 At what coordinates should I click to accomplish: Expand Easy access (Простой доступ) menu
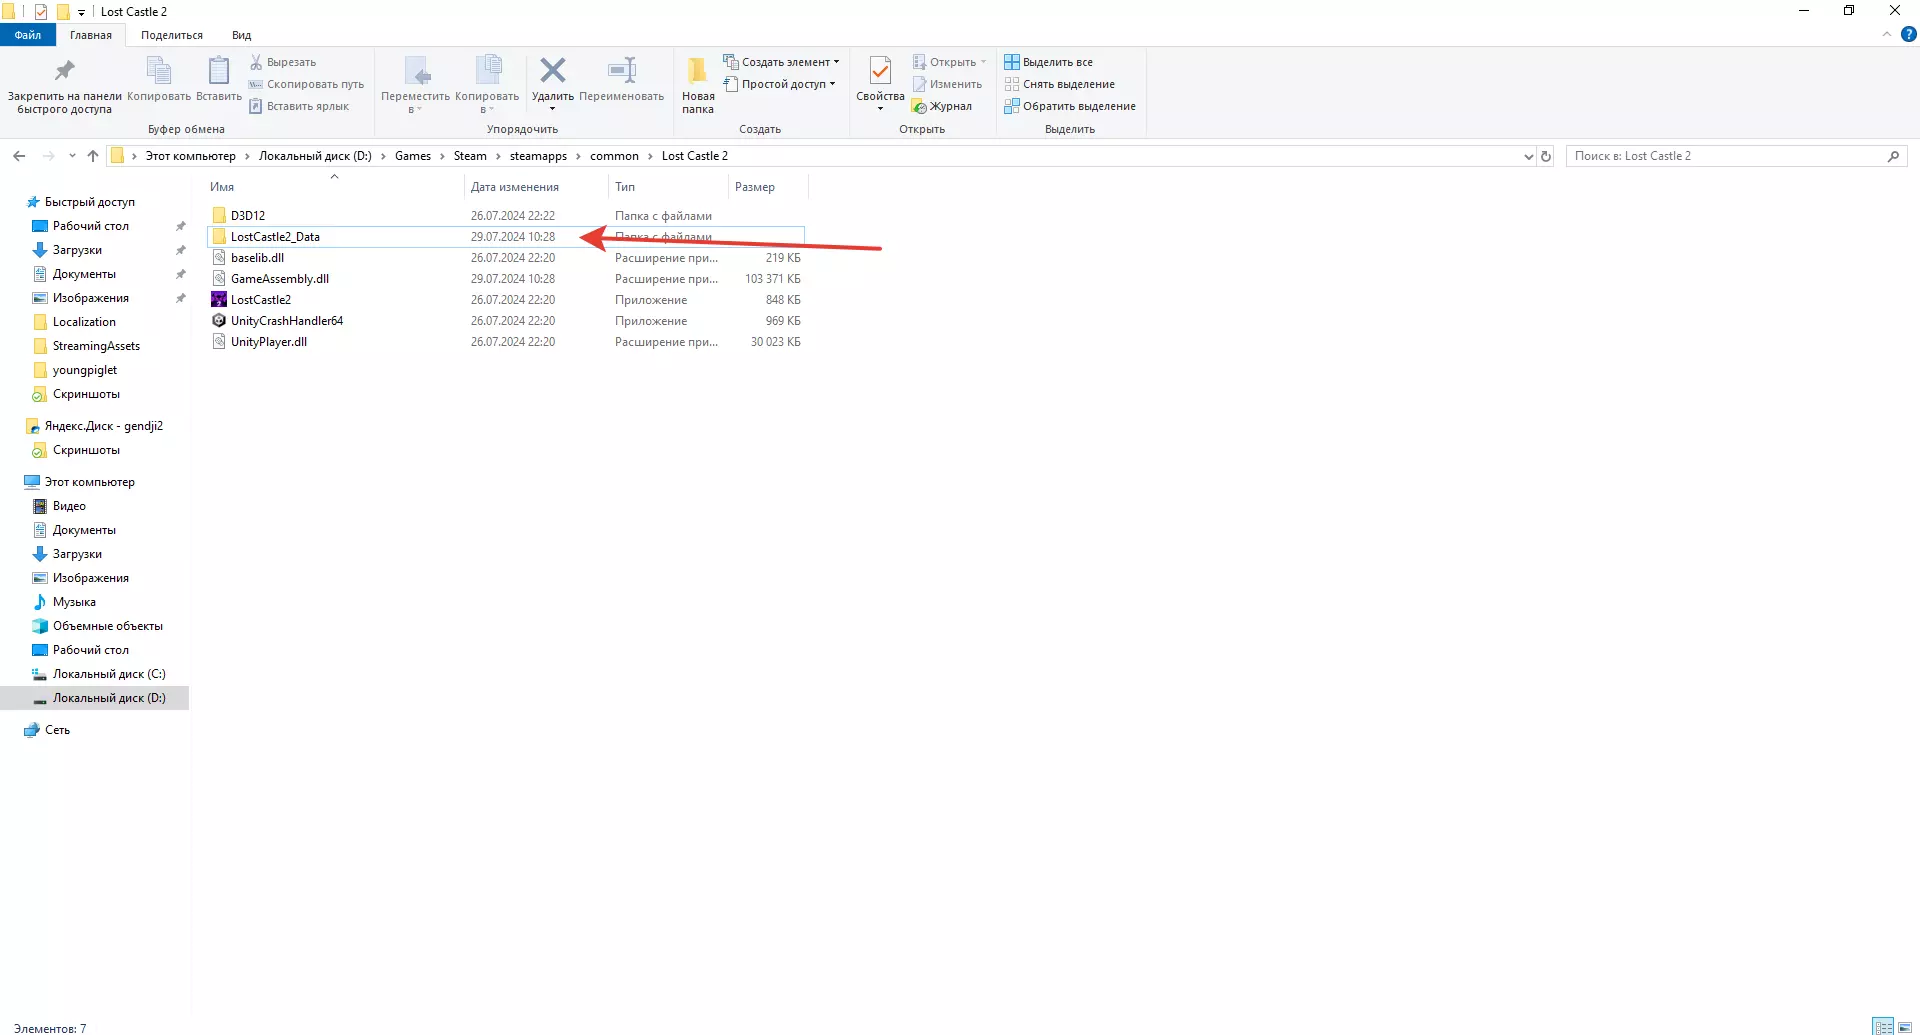(x=779, y=84)
